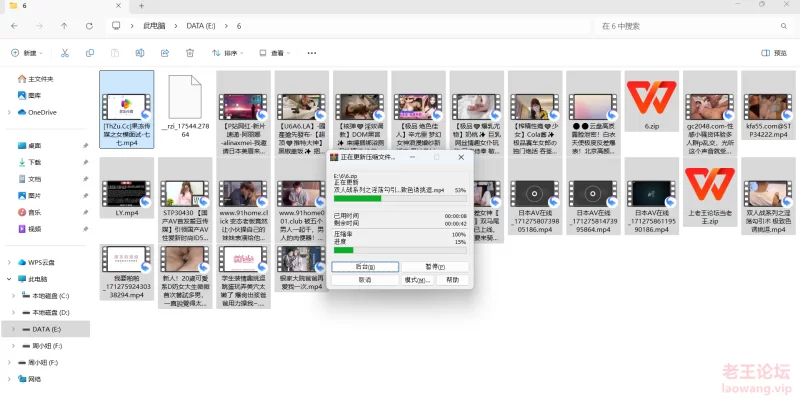Viewport: 800px width, 399px height.
Task: Select file ending _17127581473995864.mp4
Action: tap(593, 196)
